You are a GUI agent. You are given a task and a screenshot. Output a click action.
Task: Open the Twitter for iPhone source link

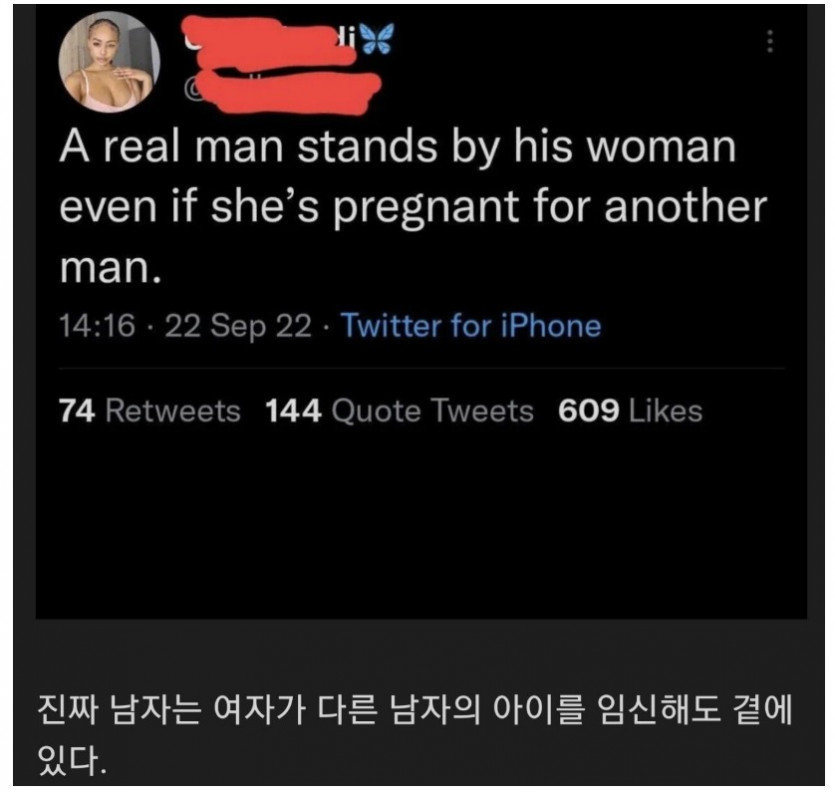(471, 325)
